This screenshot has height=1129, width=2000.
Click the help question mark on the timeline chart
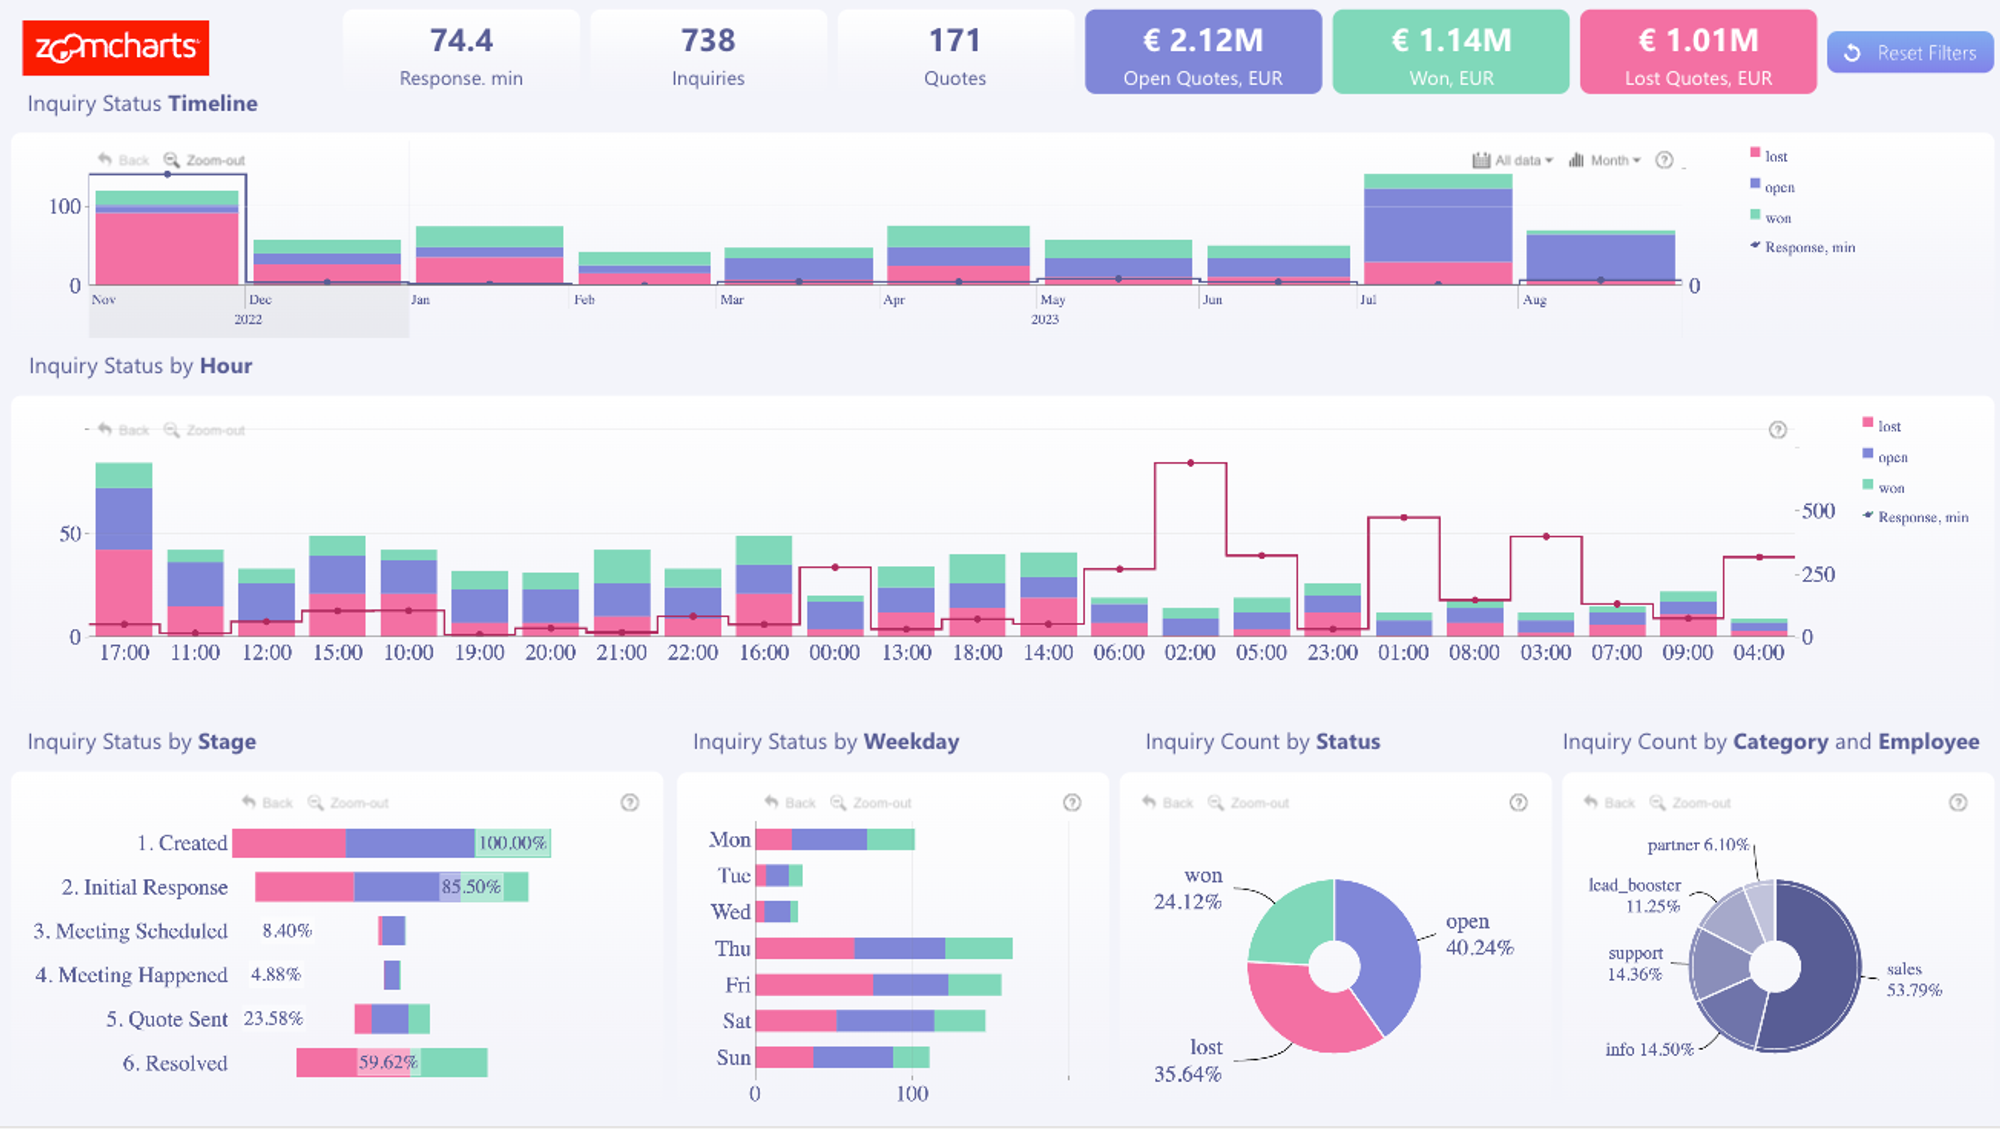tap(1664, 159)
